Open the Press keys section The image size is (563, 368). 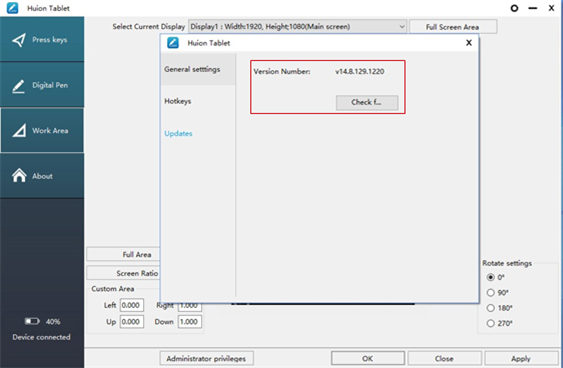tap(42, 39)
